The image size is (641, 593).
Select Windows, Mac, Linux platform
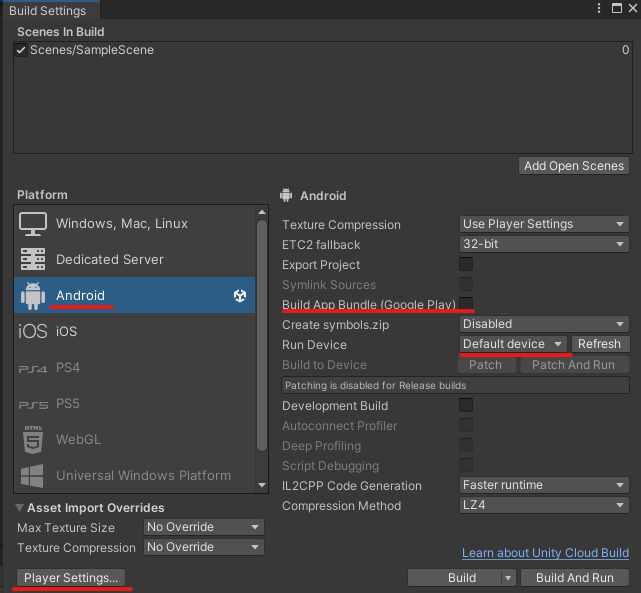(135, 224)
